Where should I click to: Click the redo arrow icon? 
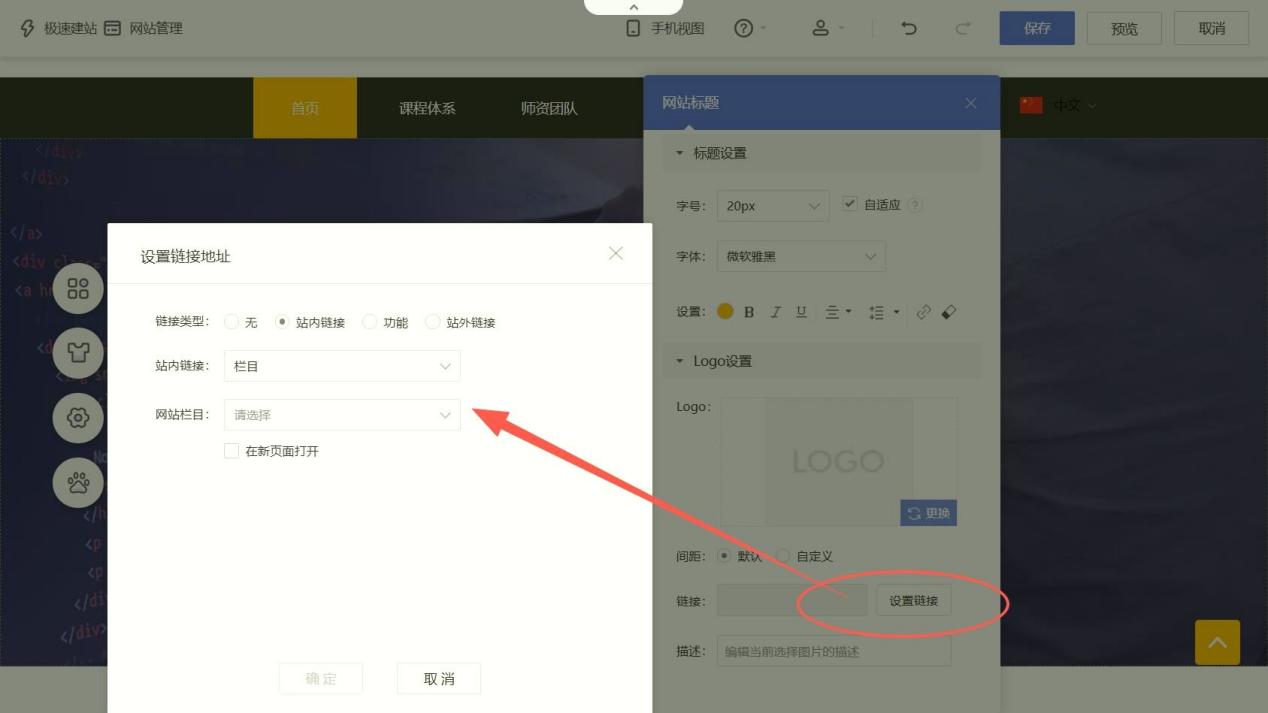(963, 28)
